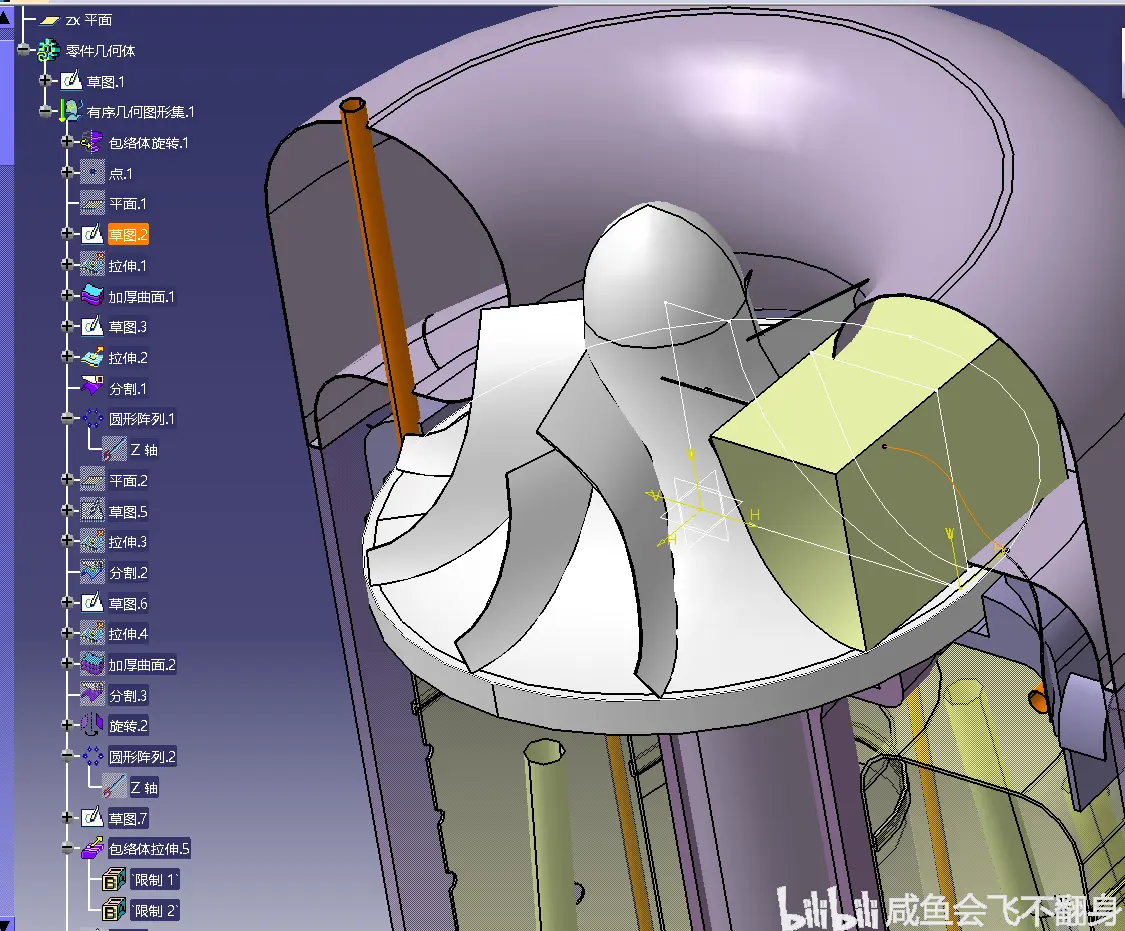This screenshot has width=1125, height=931.
Task: Click the 拉伸.2 extrude icon
Action: click(92, 357)
